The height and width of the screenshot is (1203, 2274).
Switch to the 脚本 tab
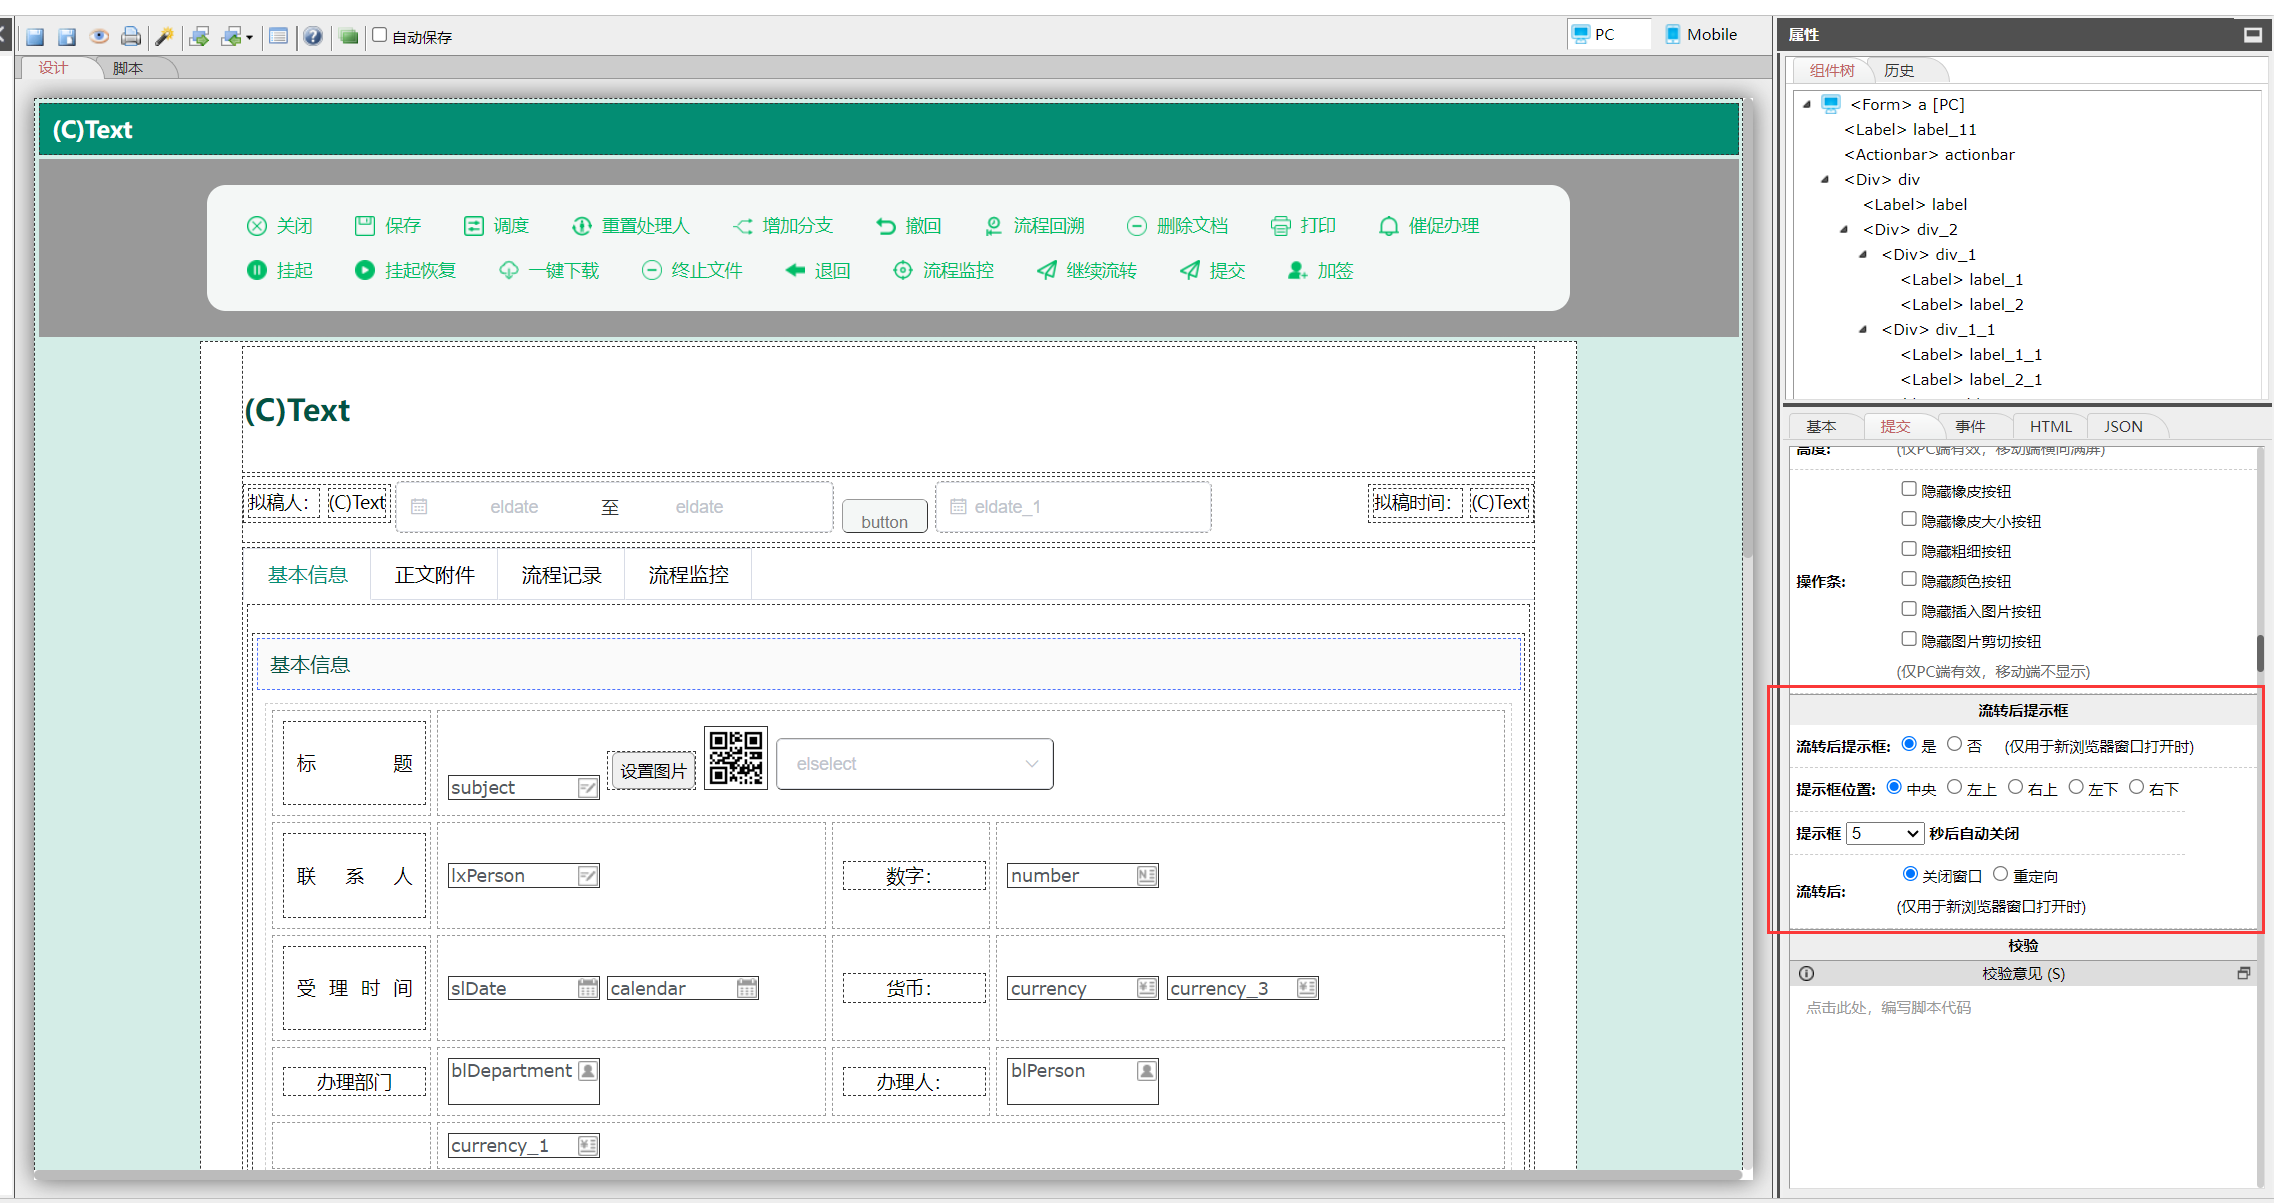(128, 68)
